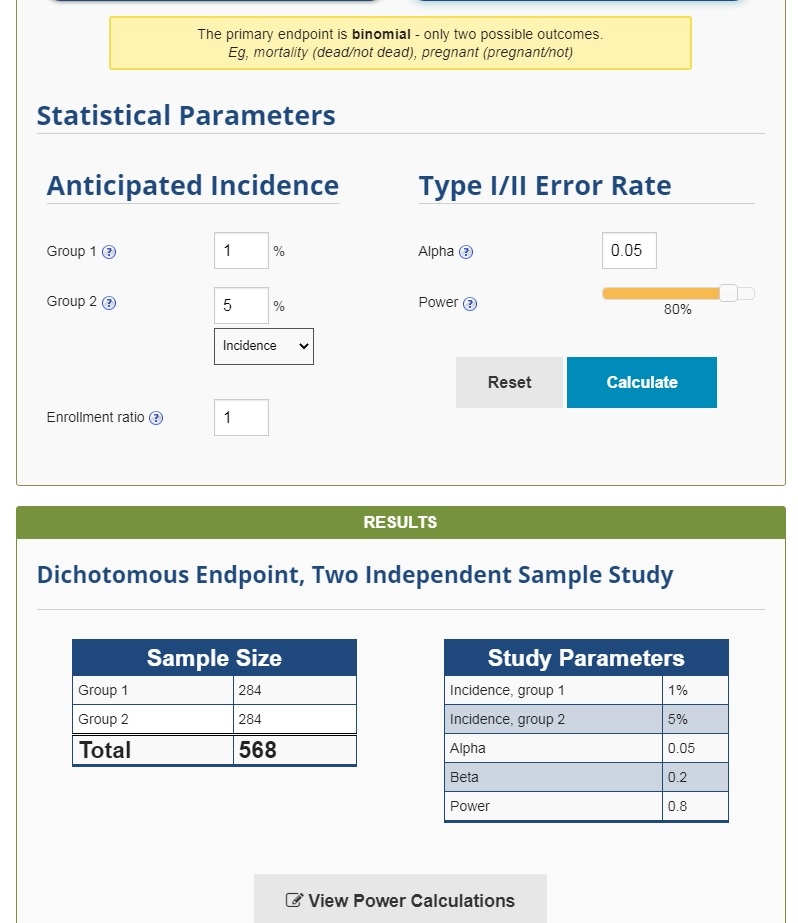Click the Alpha value field
Viewport: 798px width, 923px height.
click(x=629, y=251)
